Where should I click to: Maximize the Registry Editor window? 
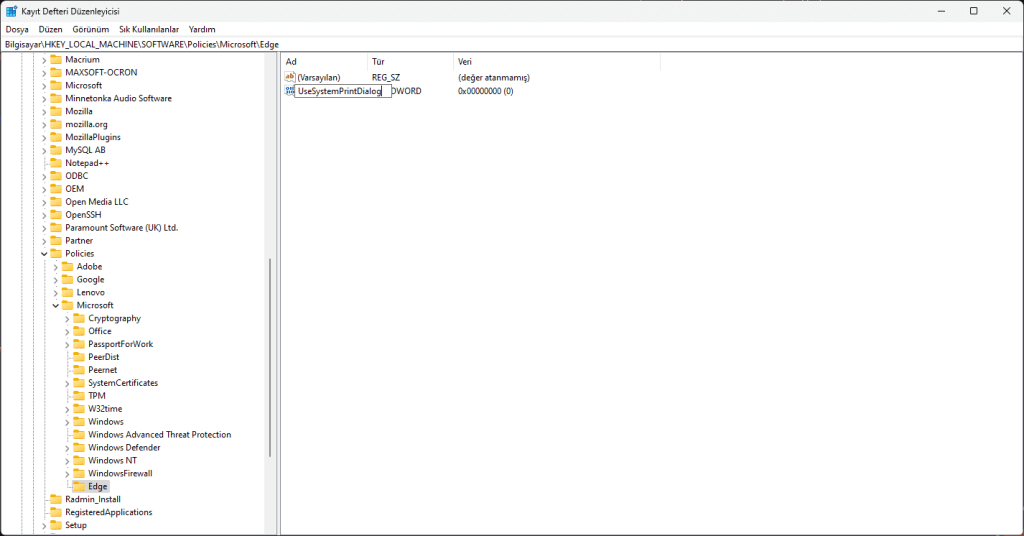(974, 11)
